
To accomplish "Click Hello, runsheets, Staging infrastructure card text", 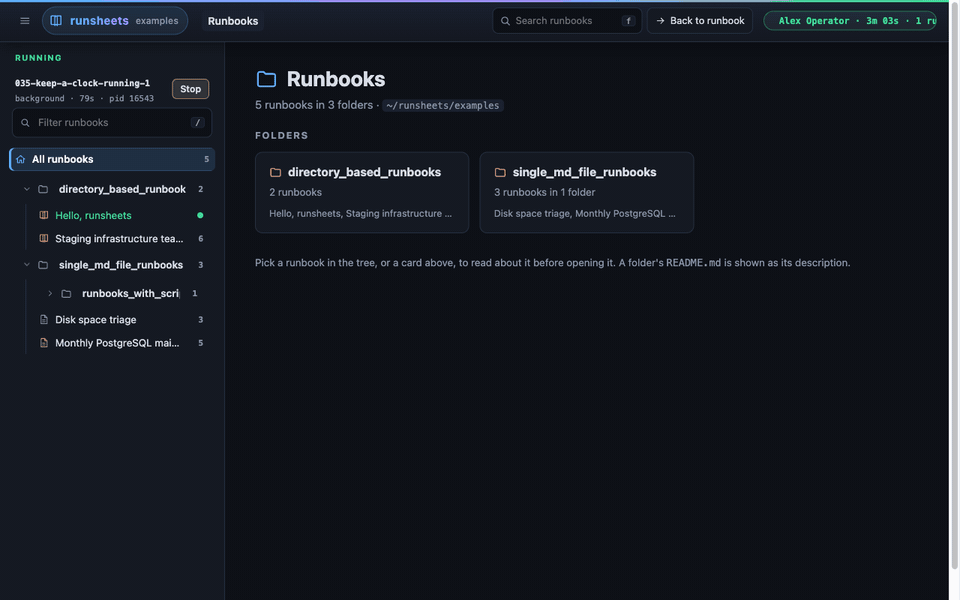I will [x=361, y=214].
